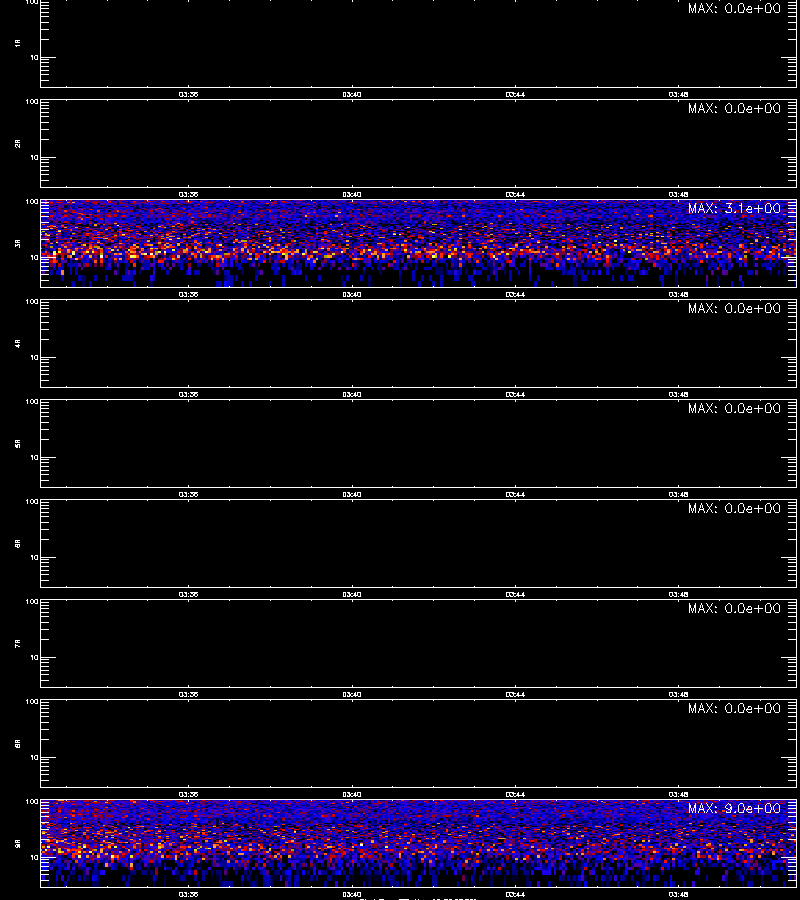
Task: Click the "MAX: 3.1e+00" value label
Action: click(x=734, y=208)
